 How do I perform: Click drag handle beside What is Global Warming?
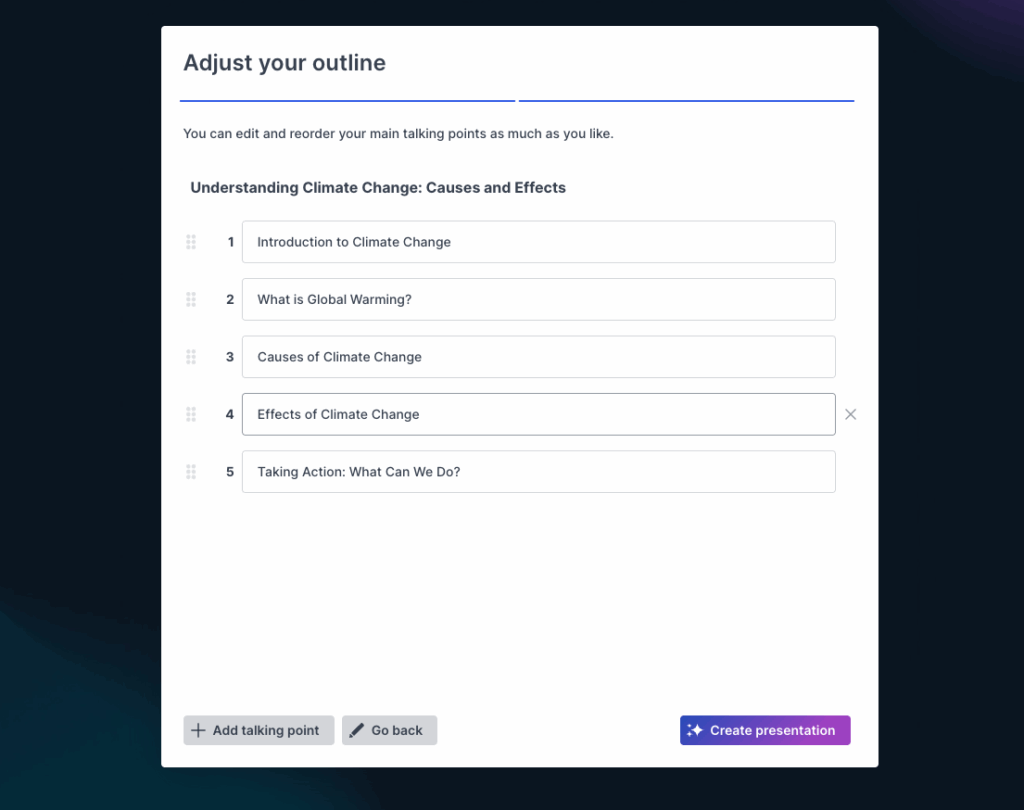191,299
